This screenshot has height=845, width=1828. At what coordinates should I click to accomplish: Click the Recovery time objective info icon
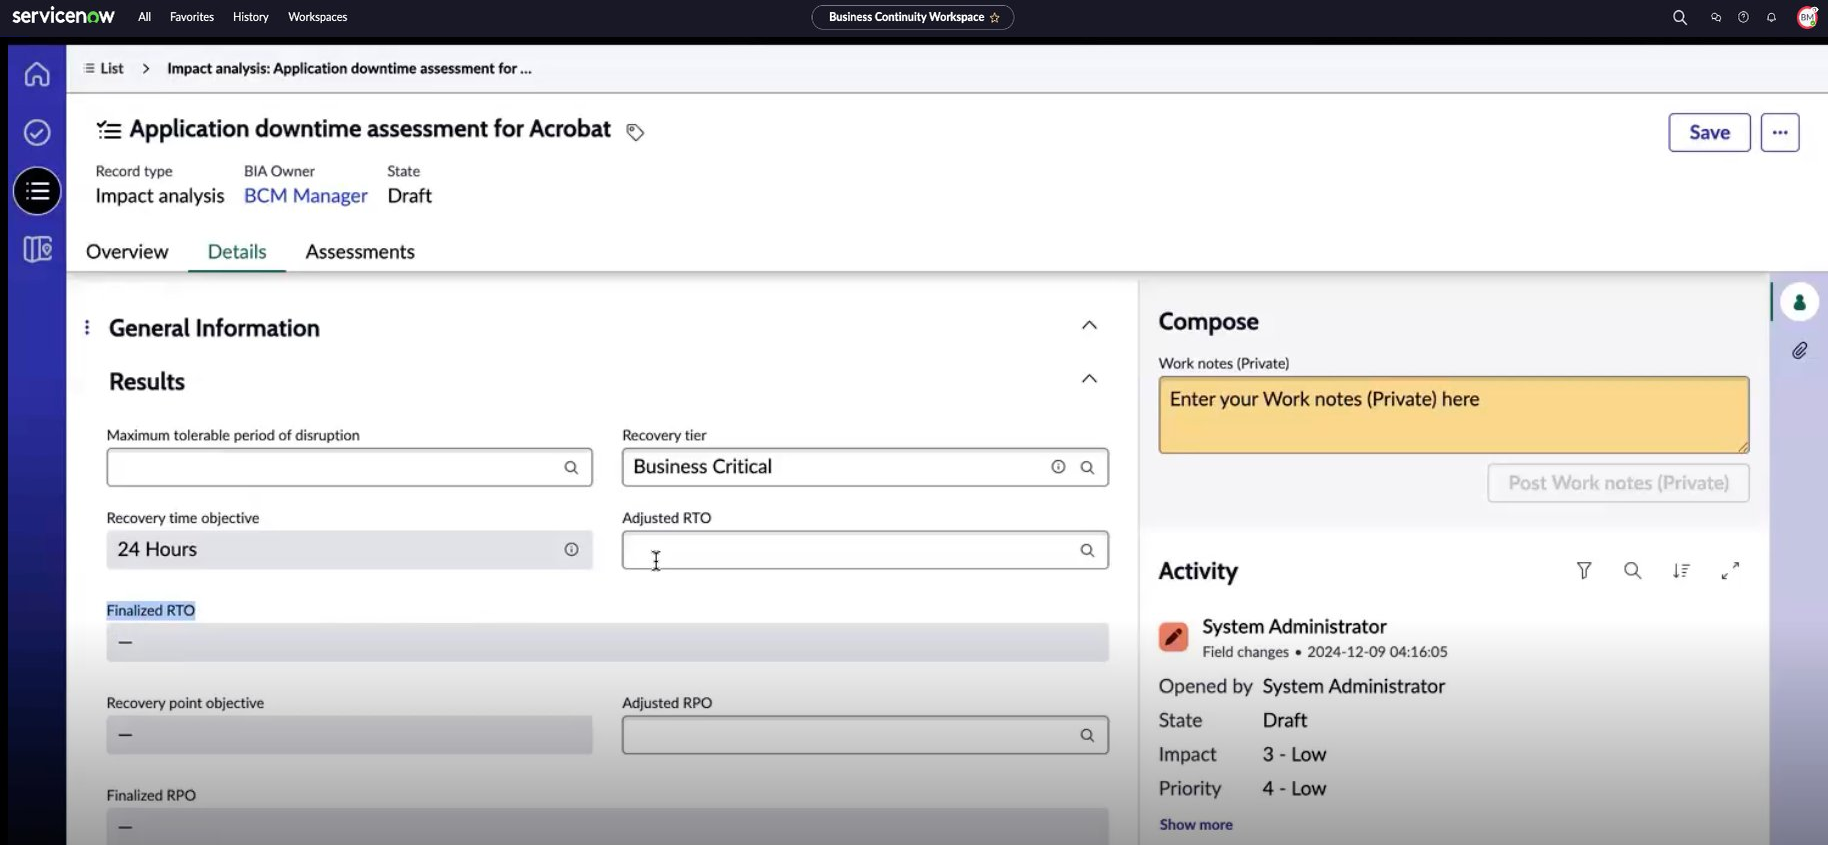coord(571,549)
